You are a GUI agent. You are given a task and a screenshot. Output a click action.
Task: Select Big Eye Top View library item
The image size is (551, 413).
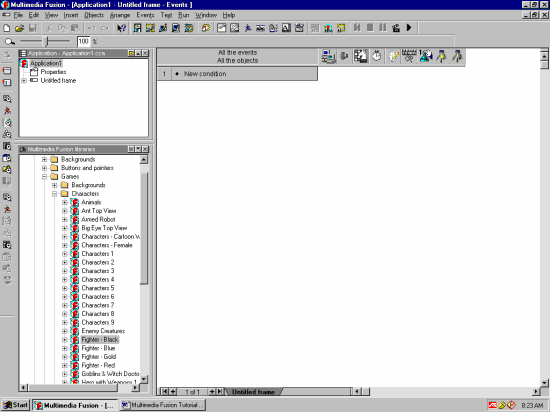tap(104, 228)
